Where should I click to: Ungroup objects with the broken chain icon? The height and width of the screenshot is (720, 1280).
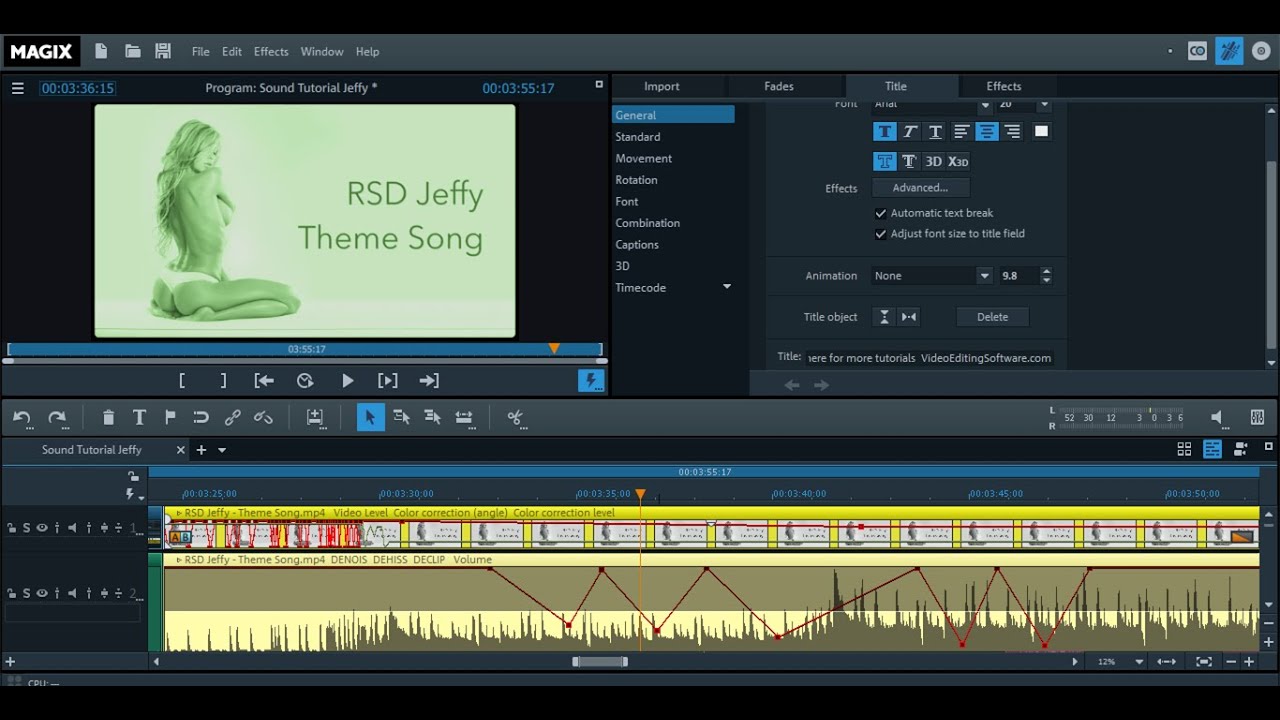[263, 418]
